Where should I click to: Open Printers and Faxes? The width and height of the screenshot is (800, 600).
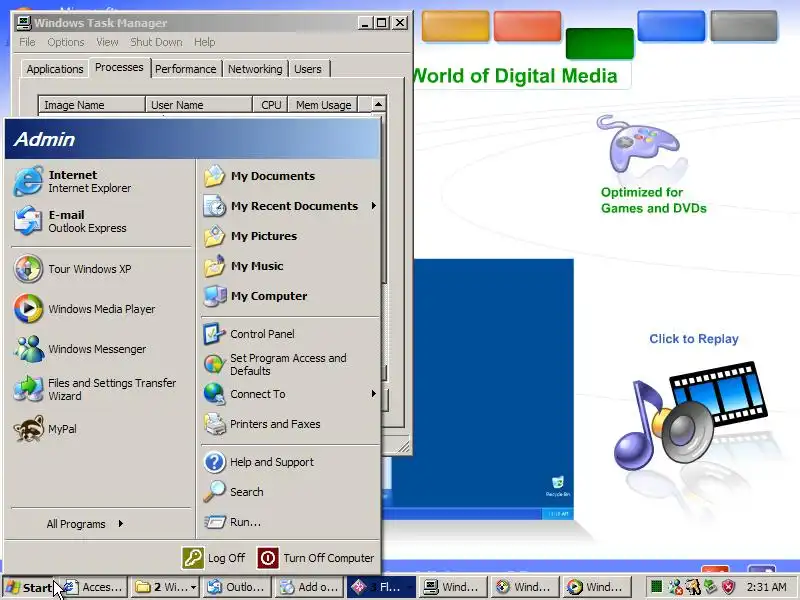coord(290,424)
